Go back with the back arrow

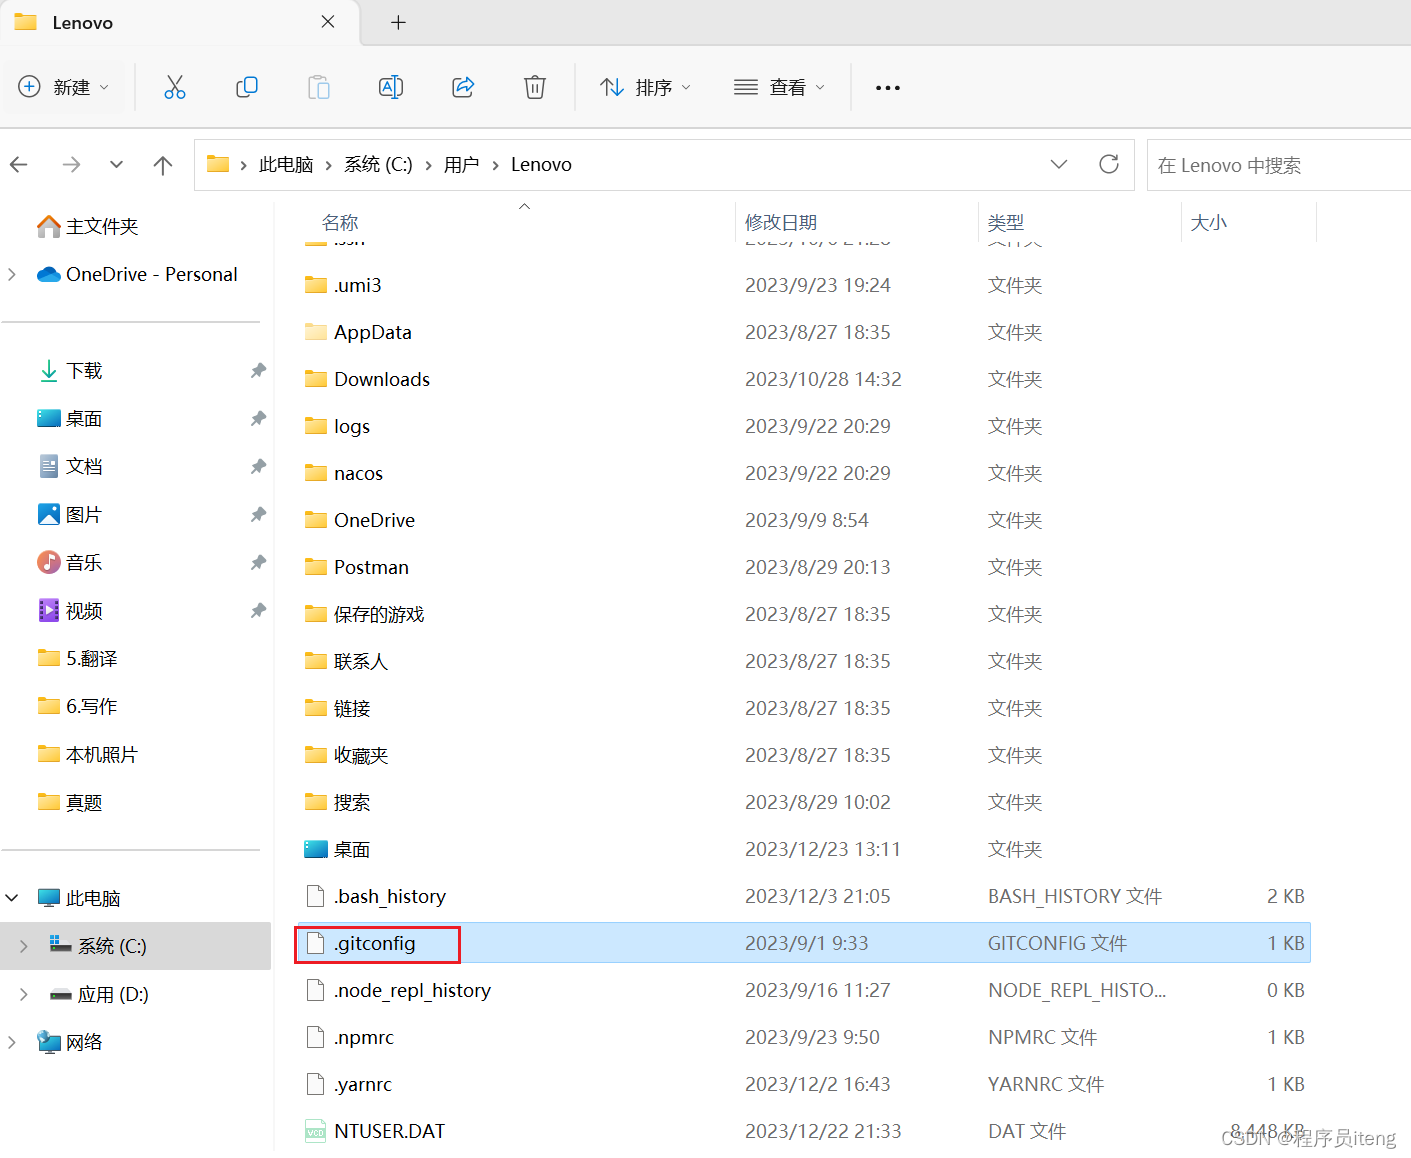18,164
